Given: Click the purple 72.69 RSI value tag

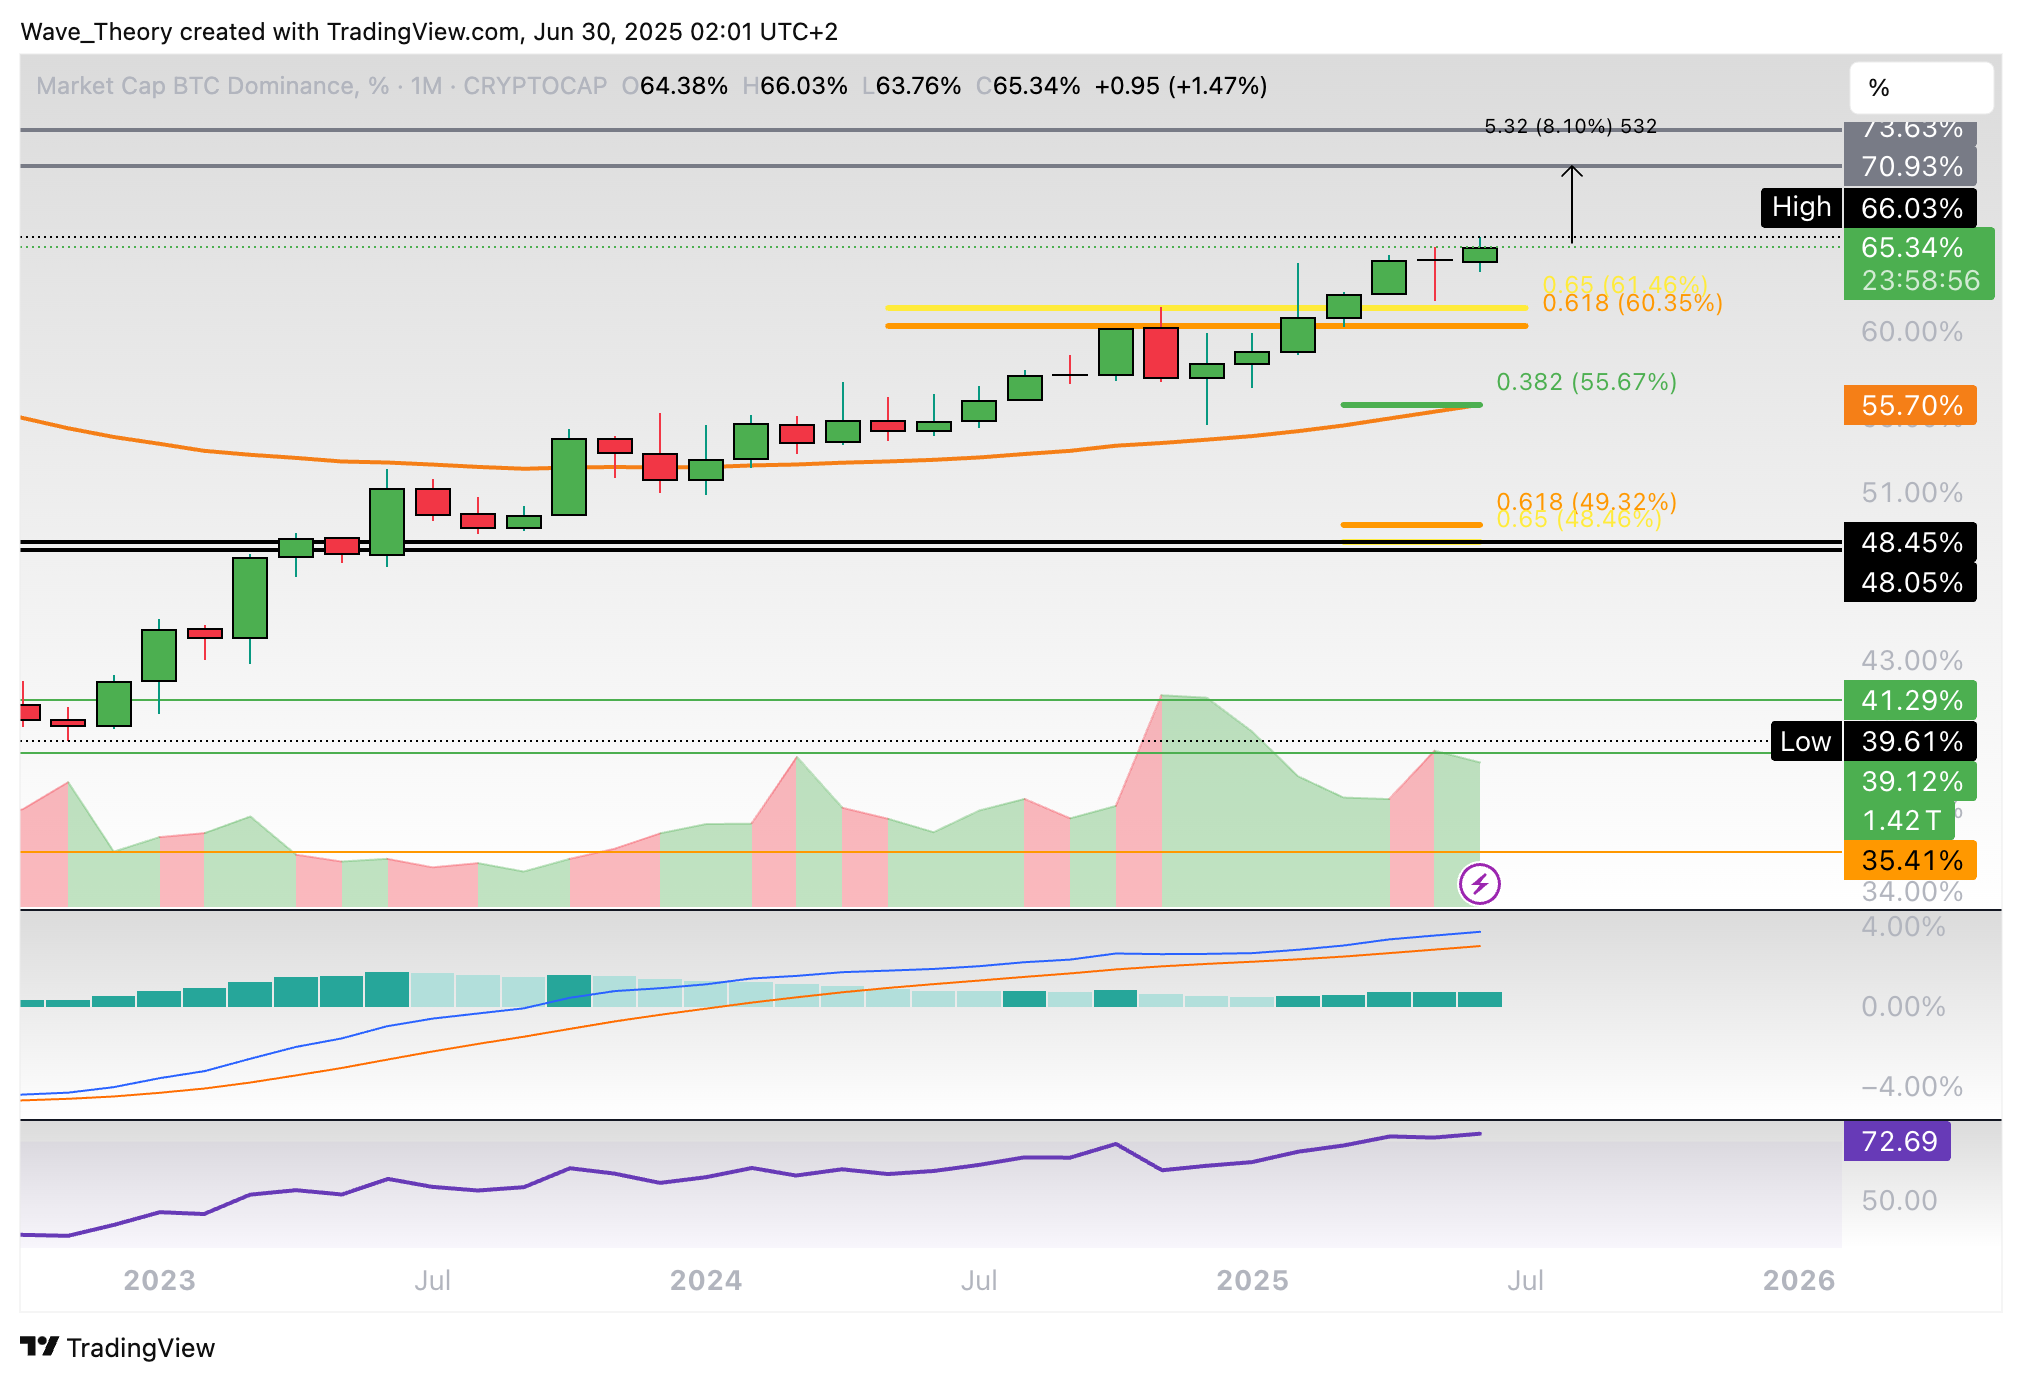Looking at the screenshot, I should (x=1897, y=1141).
